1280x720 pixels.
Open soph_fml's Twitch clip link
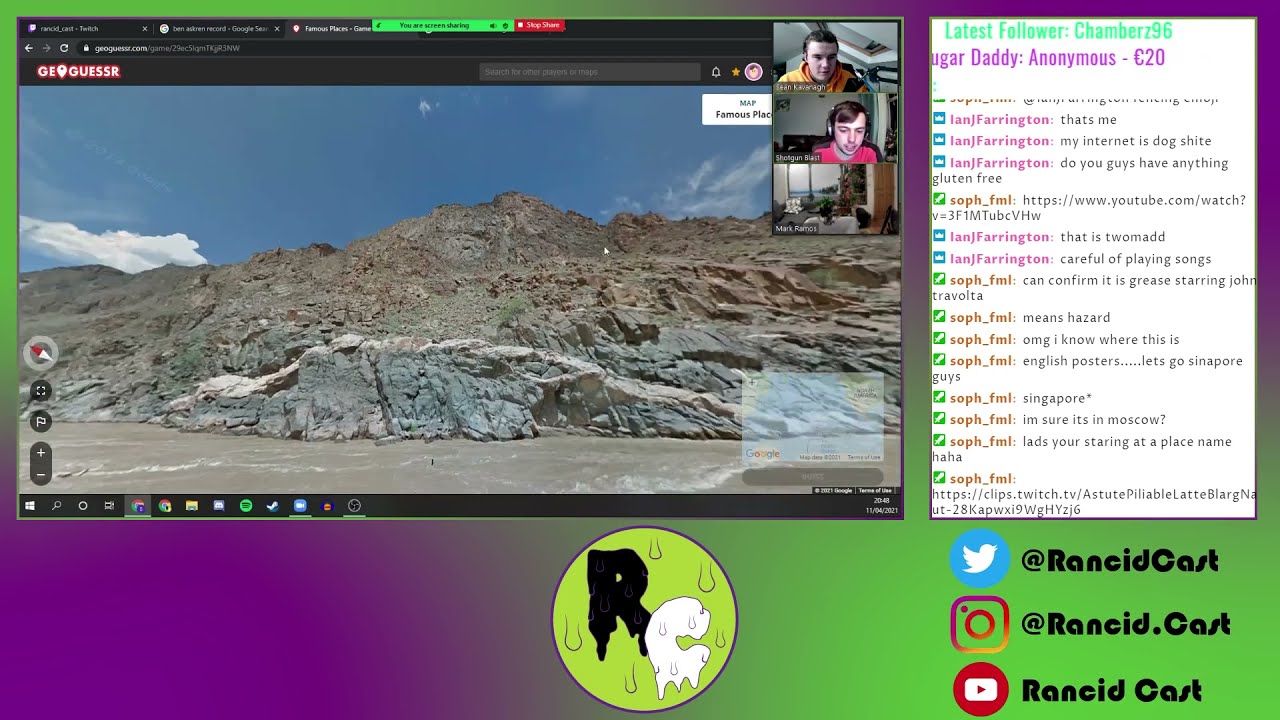1094,502
